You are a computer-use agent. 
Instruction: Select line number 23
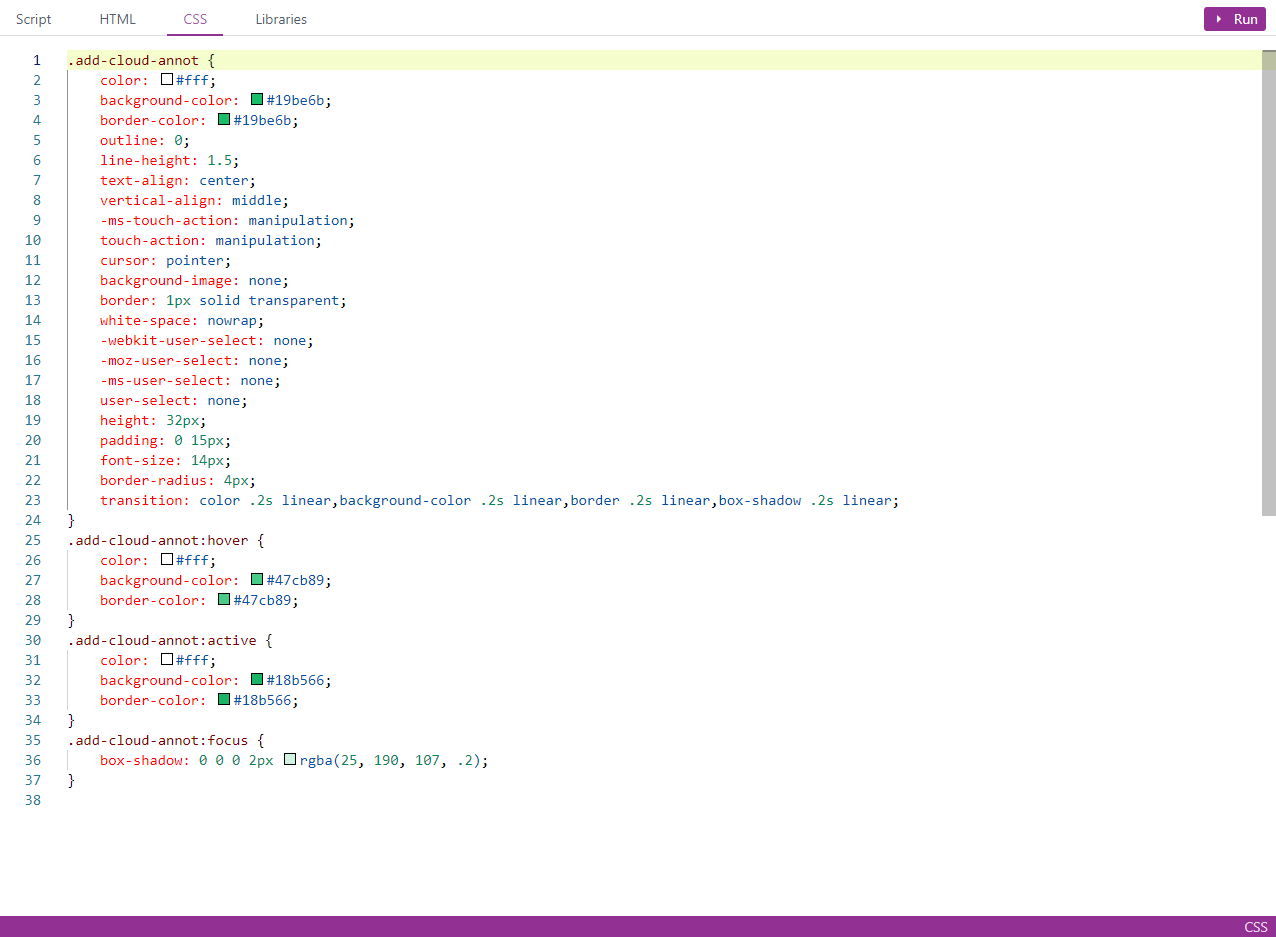tap(32, 500)
